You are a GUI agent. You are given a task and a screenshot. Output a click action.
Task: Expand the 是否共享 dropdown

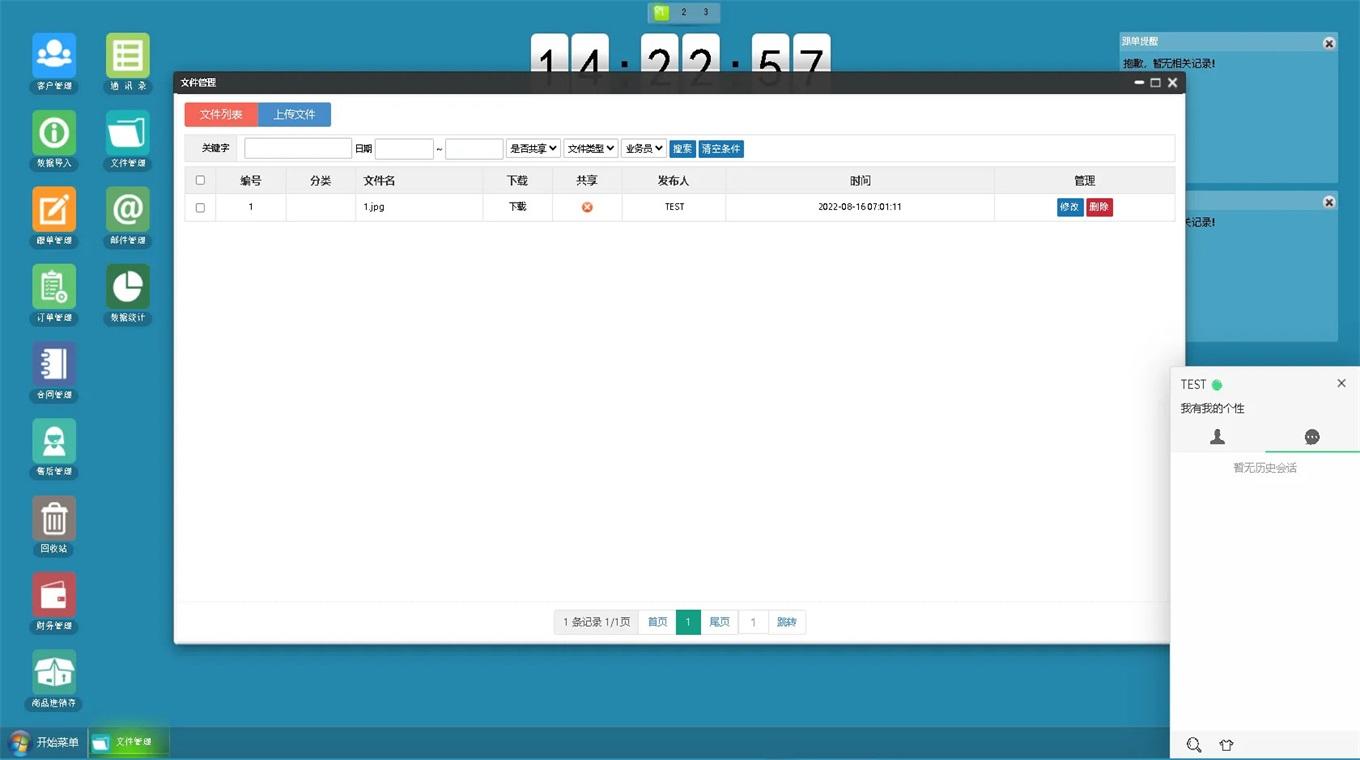pos(533,148)
